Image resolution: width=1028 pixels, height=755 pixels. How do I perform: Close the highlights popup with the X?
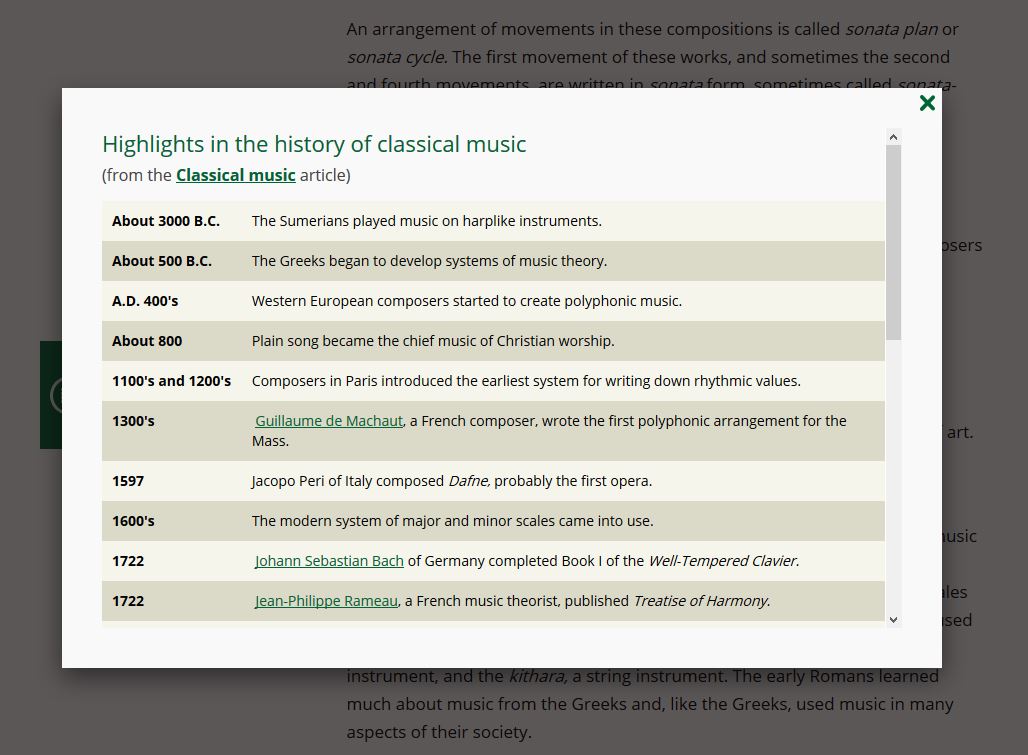tap(927, 103)
